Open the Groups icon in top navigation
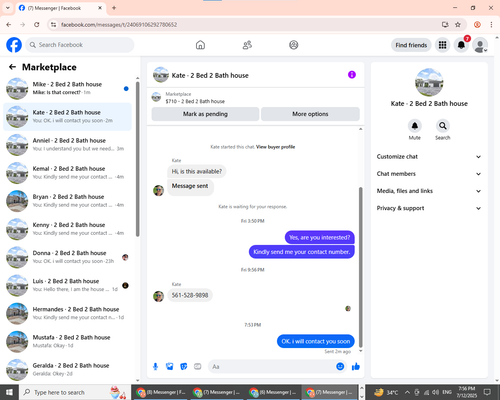The height and width of the screenshot is (400, 500). (x=294, y=45)
